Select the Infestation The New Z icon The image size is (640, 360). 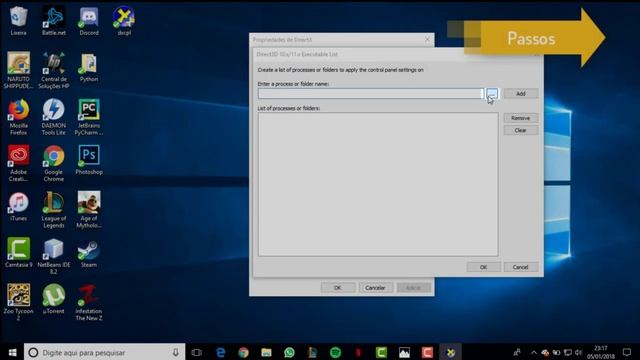coord(89,302)
